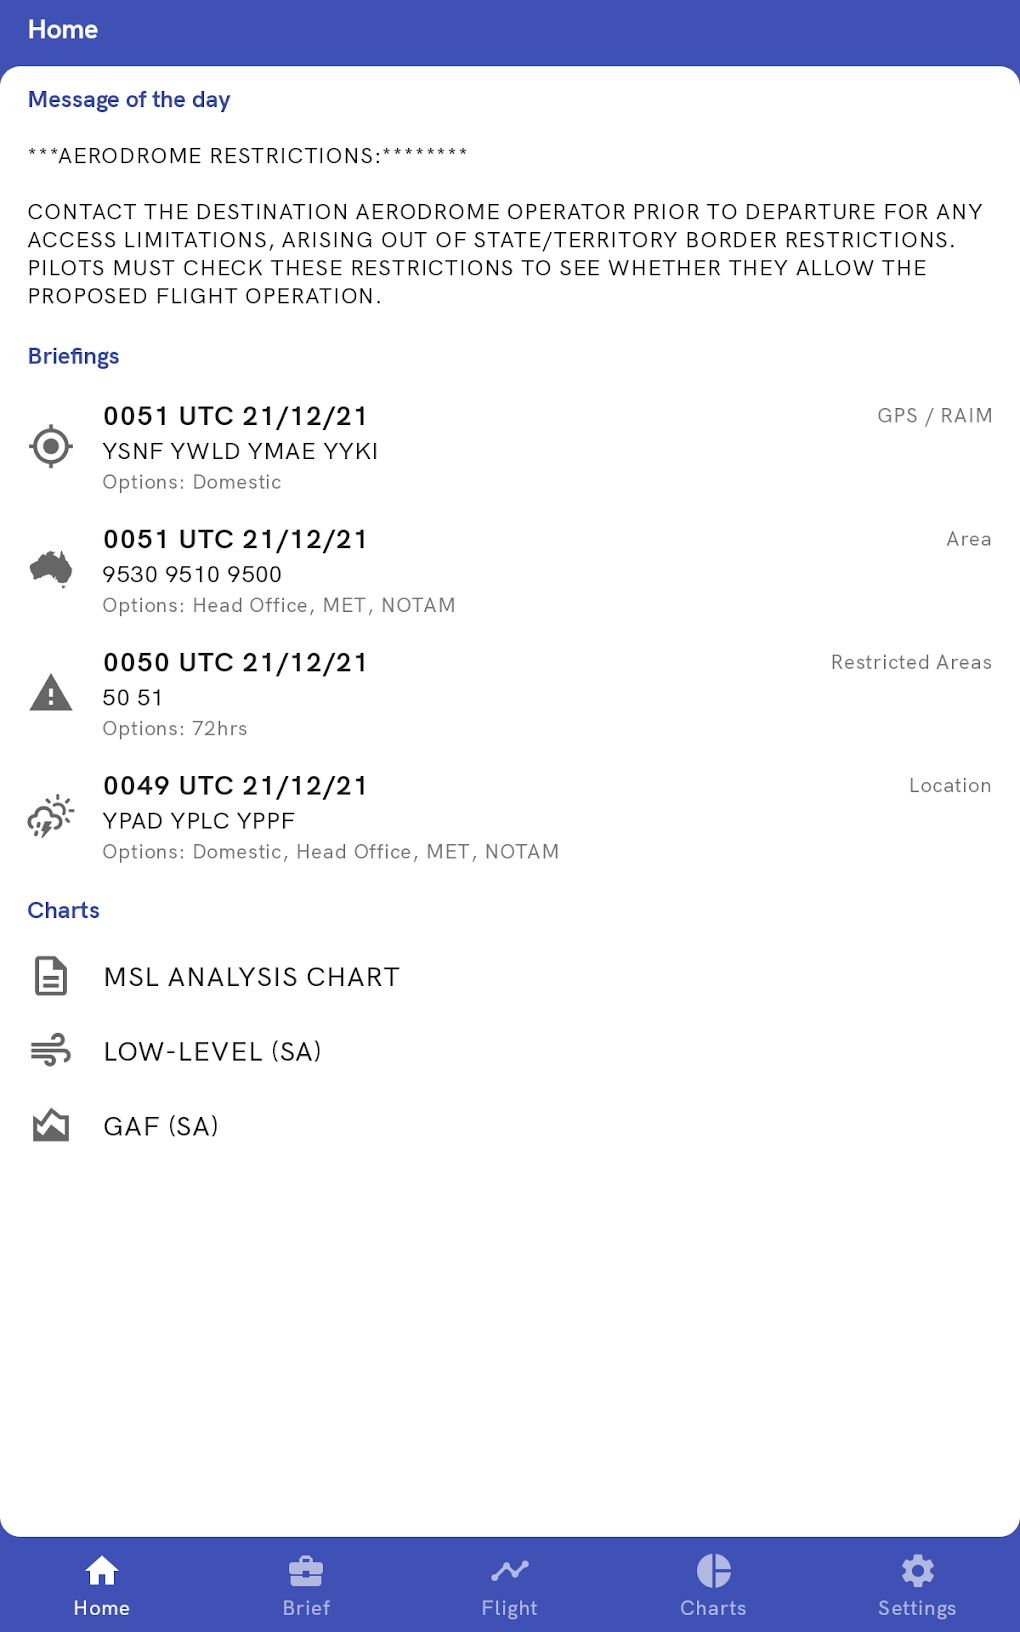Tap the Australia map Area briefing icon

pos(51,569)
